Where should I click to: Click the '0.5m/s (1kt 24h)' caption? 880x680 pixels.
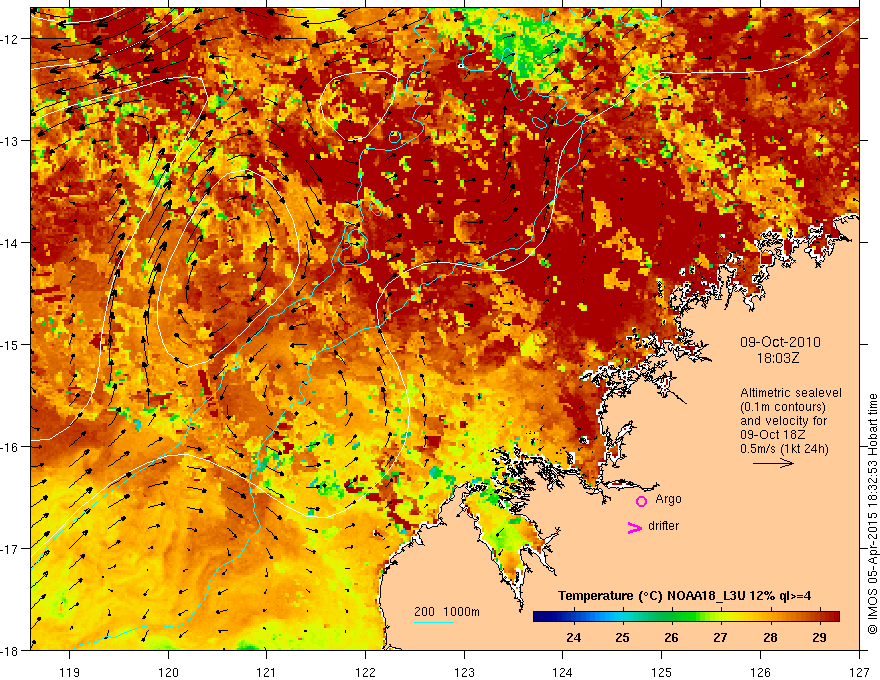tap(784, 449)
